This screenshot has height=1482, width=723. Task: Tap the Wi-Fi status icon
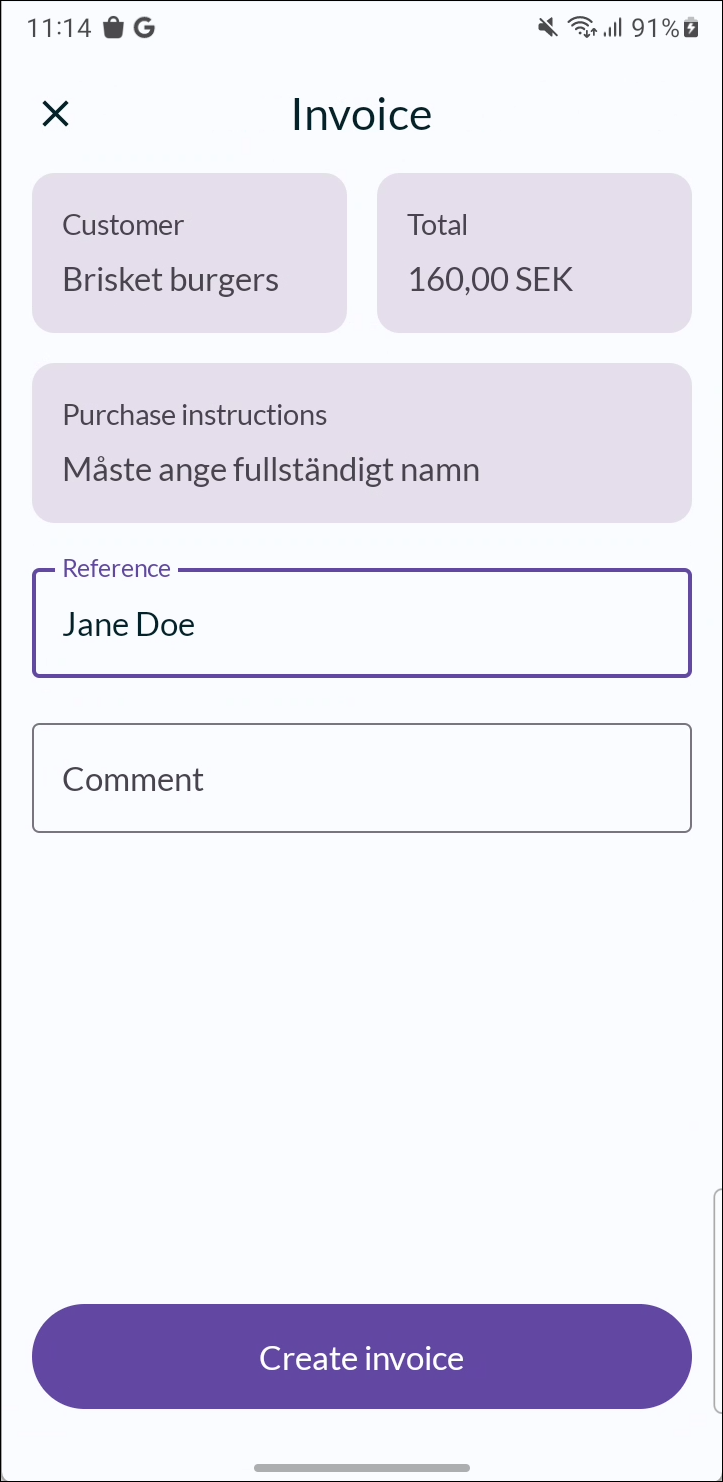[x=581, y=28]
